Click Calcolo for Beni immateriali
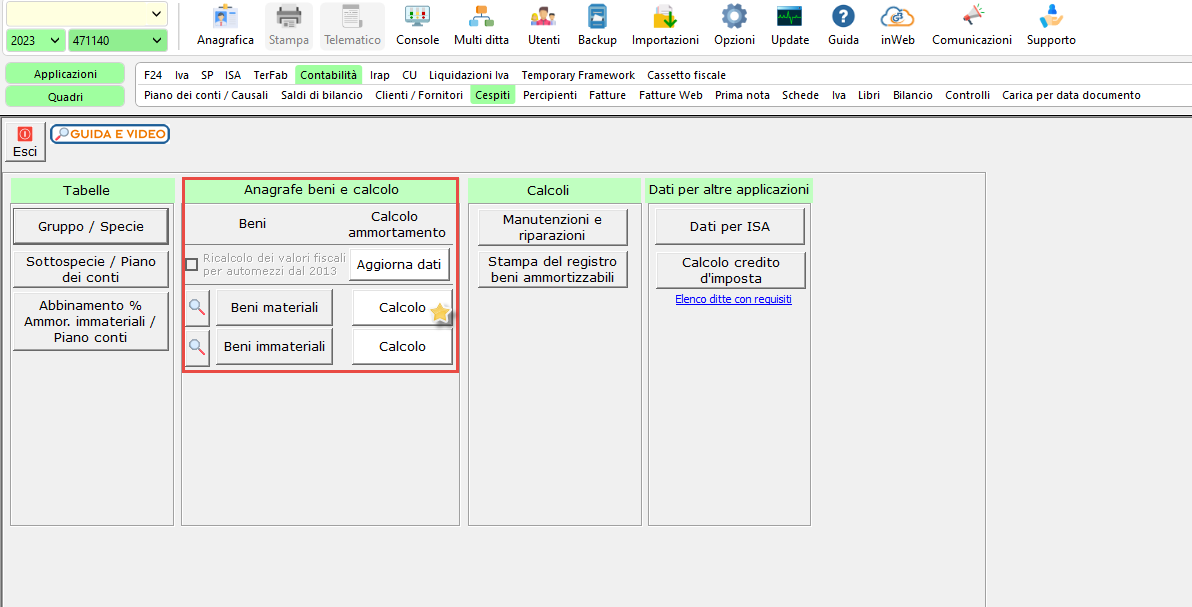 click(x=402, y=347)
